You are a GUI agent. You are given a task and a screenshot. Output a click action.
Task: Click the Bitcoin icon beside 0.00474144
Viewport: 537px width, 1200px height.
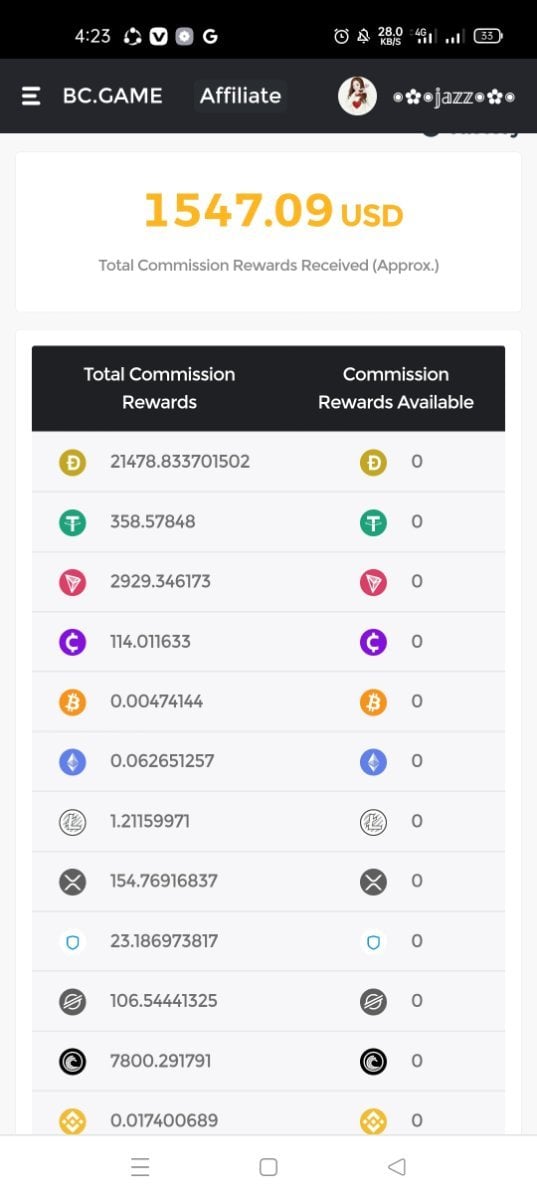[73, 702]
